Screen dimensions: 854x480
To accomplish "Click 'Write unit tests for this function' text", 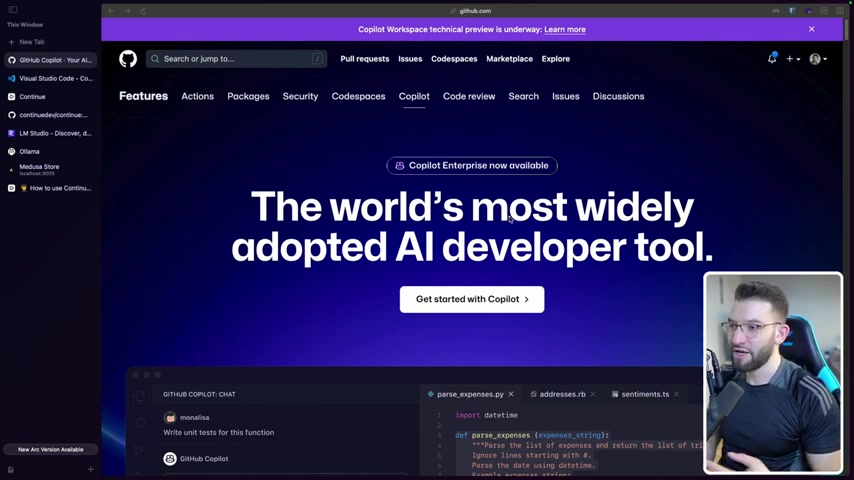I will (218, 432).
